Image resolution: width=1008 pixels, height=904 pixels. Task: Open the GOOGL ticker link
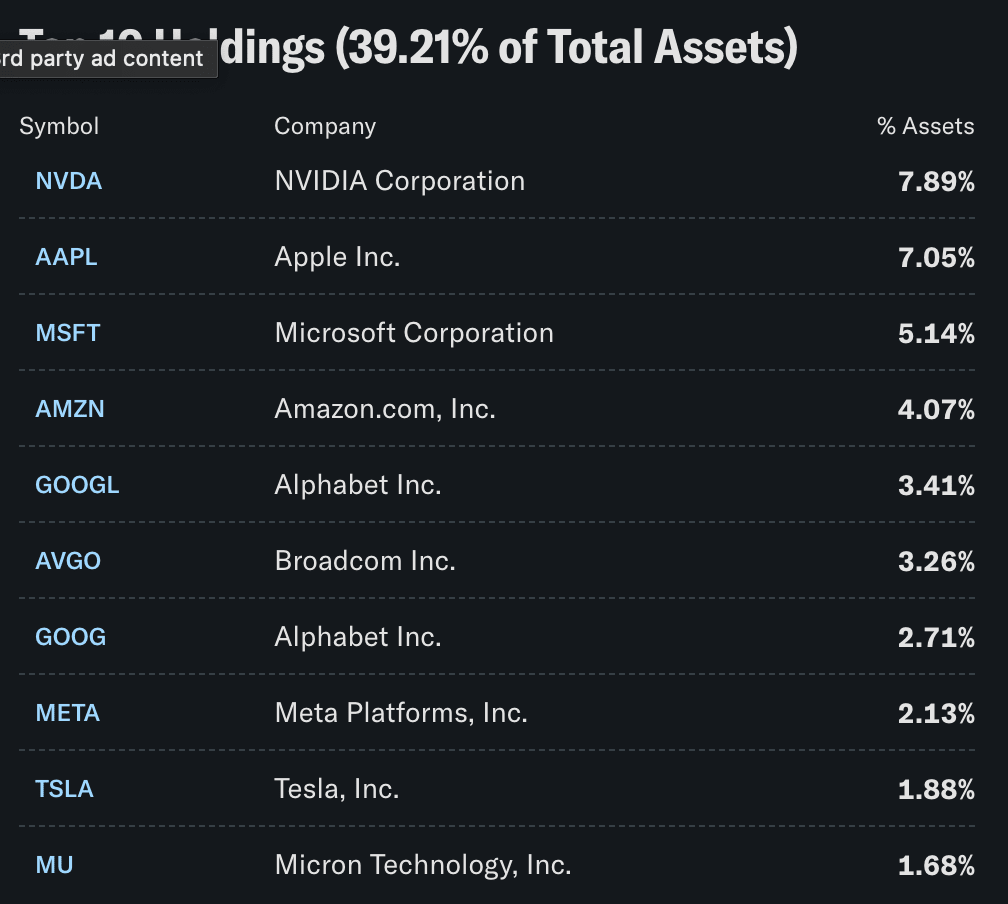77,485
